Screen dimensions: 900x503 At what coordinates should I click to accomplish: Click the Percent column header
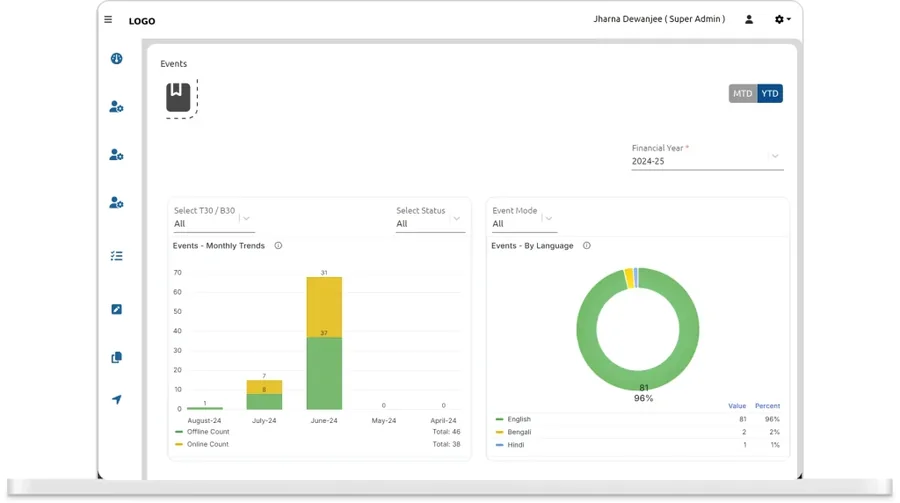(x=767, y=406)
